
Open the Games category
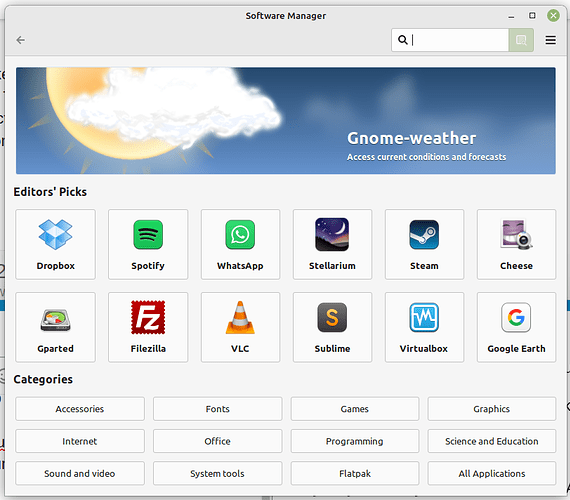click(x=355, y=409)
